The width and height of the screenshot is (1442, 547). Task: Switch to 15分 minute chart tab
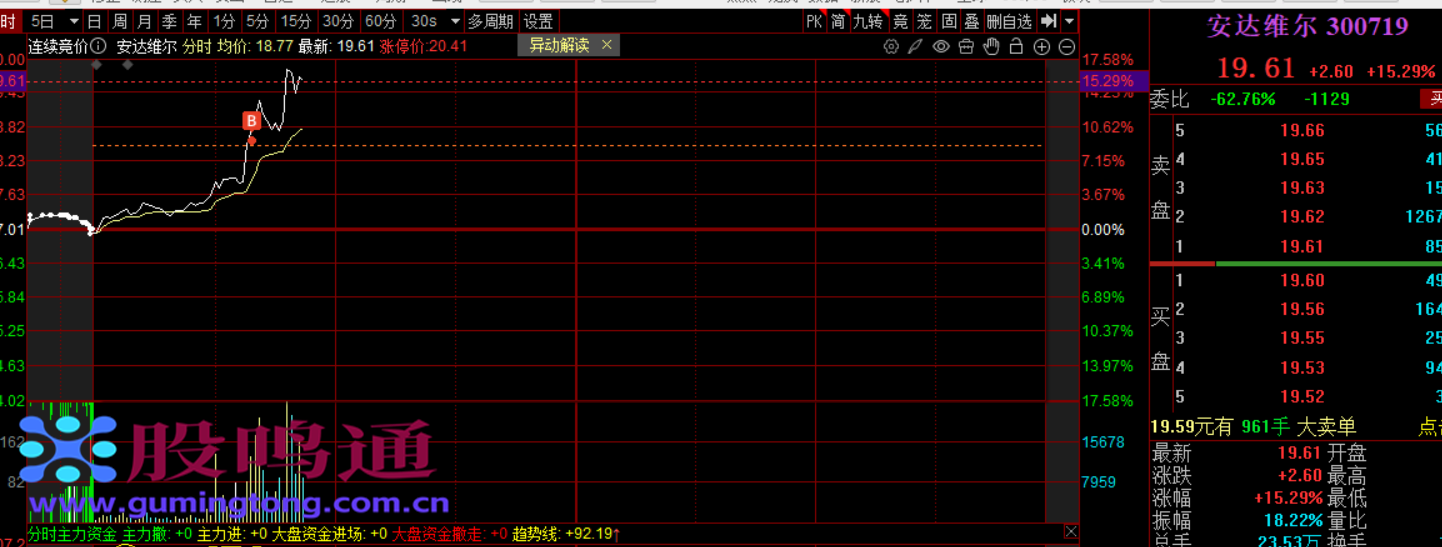coord(295,21)
